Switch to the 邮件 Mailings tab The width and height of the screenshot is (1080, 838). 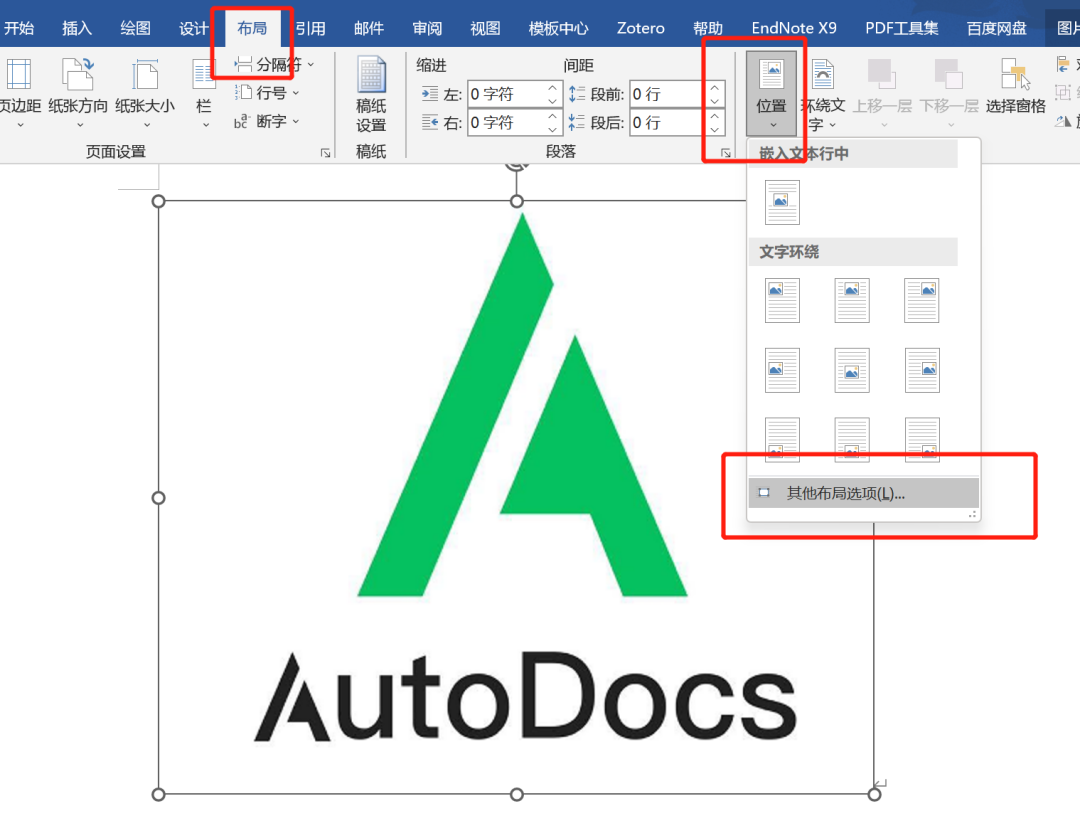coord(368,28)
